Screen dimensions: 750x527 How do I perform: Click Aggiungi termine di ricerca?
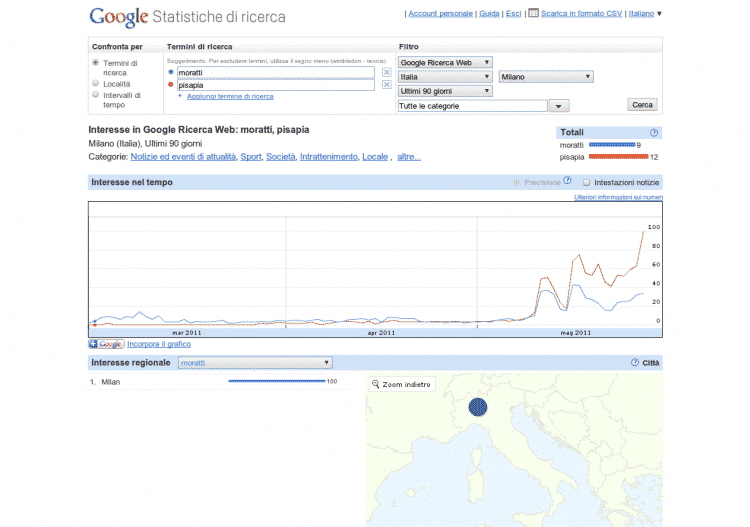[x=230, y=97]
